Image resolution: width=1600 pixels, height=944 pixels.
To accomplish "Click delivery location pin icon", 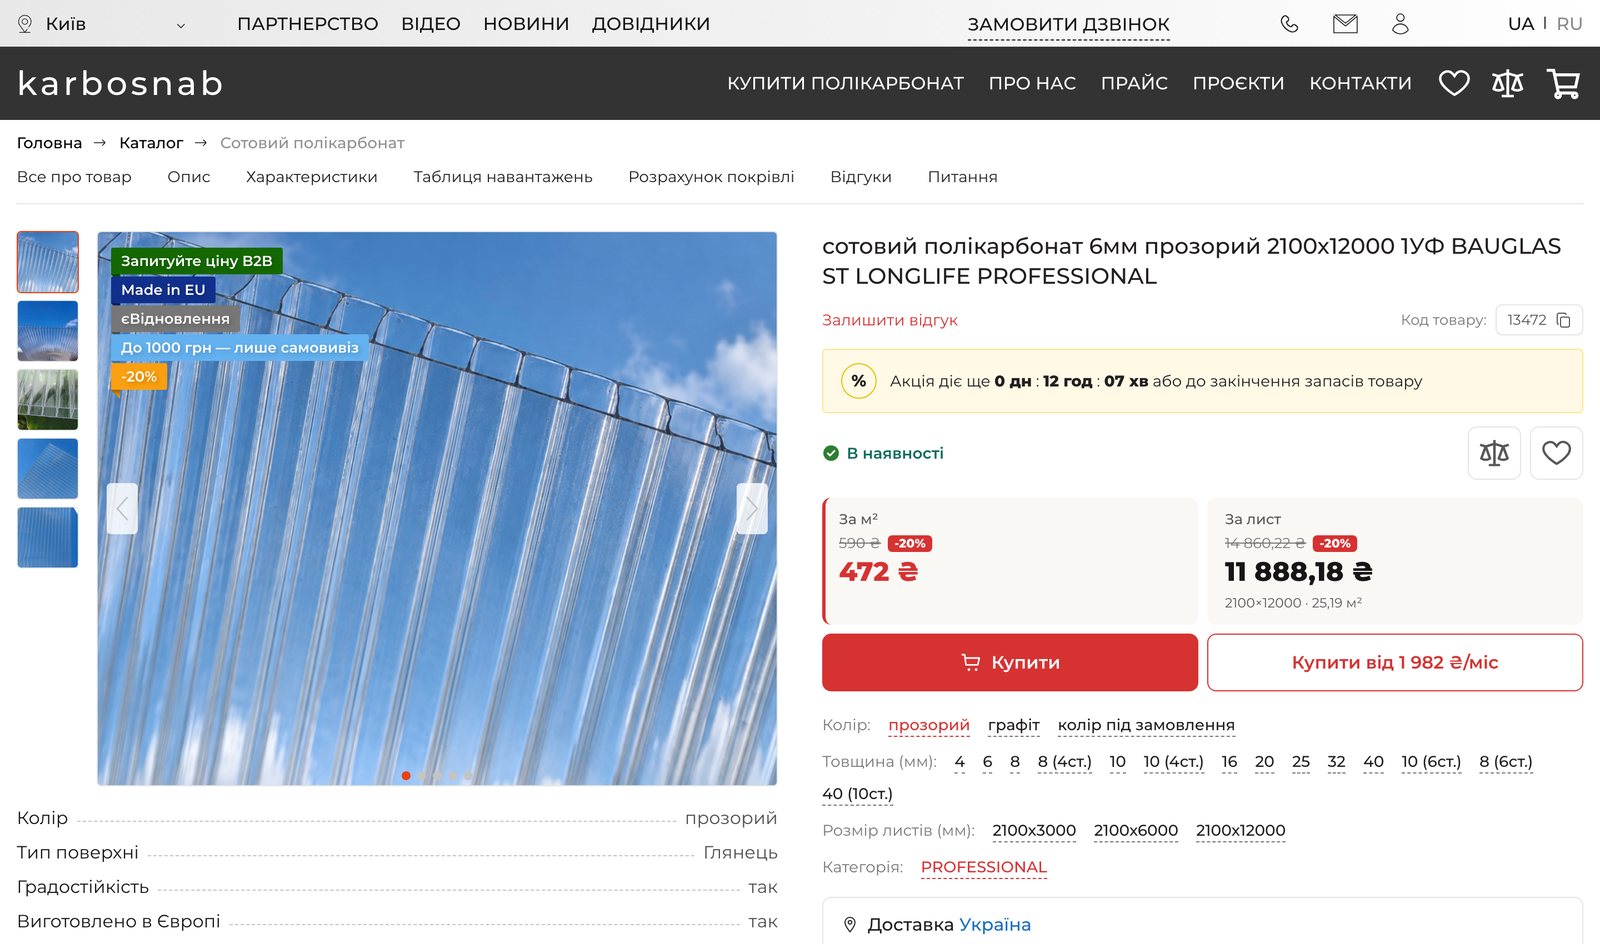I will 850,925.
